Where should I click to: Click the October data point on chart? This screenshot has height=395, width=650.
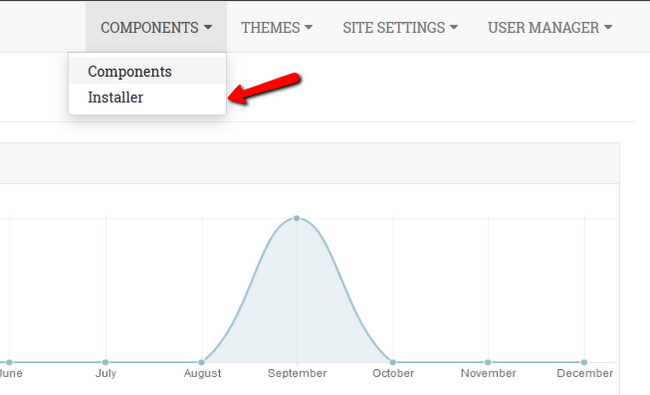coord(393,362)
